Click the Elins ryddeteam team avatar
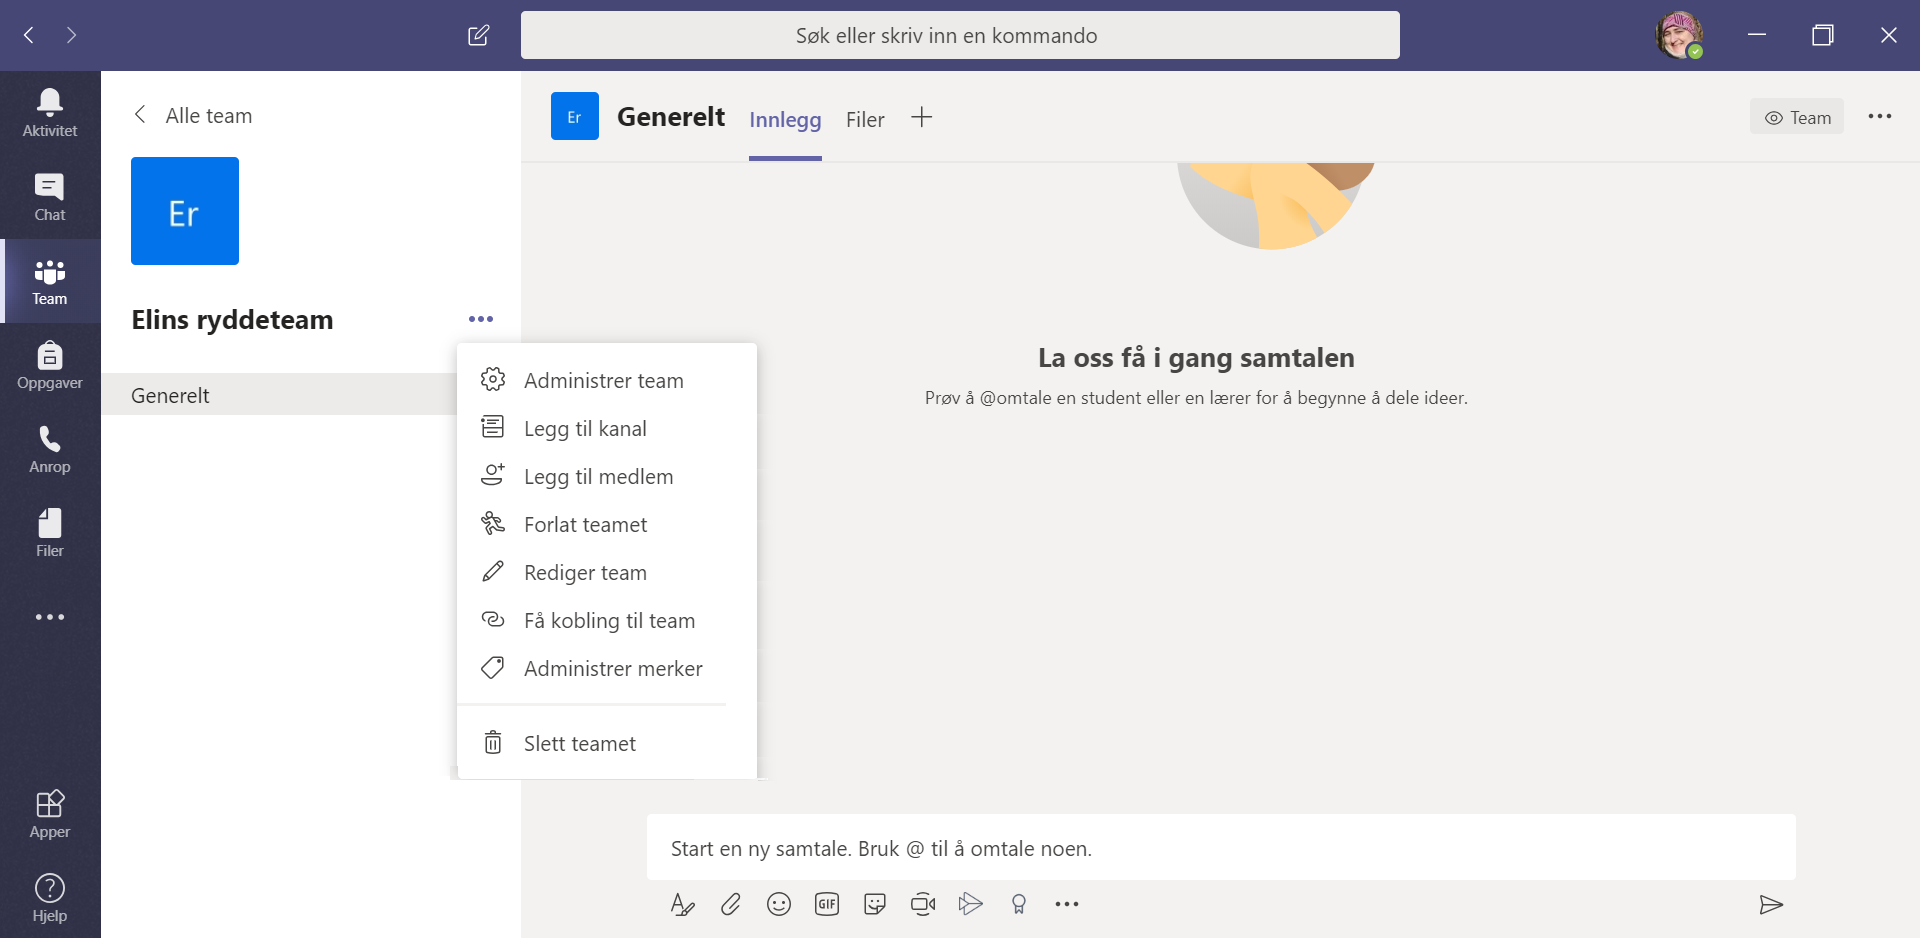The width and height of the screenshot is (1920, 938). click(185, 211)
